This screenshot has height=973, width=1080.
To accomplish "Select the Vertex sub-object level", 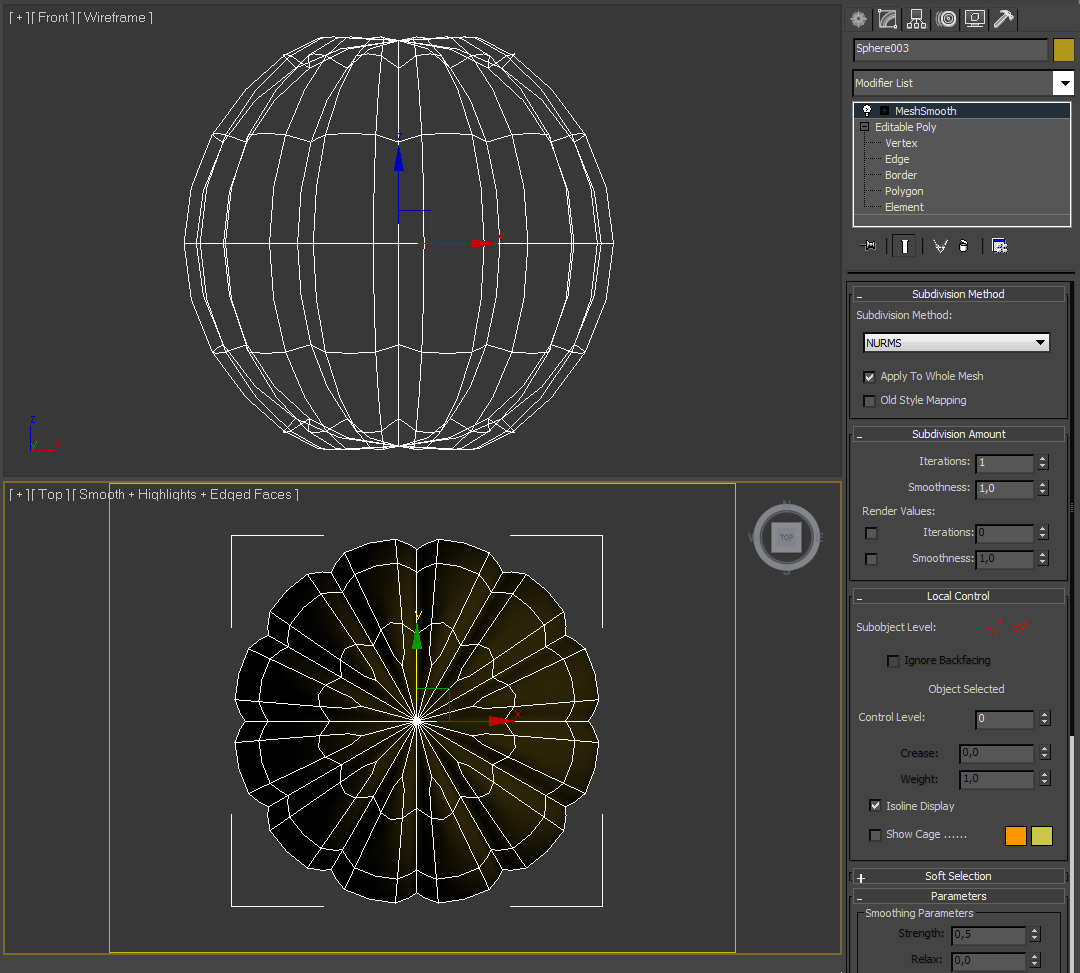I will pos(901,143).
